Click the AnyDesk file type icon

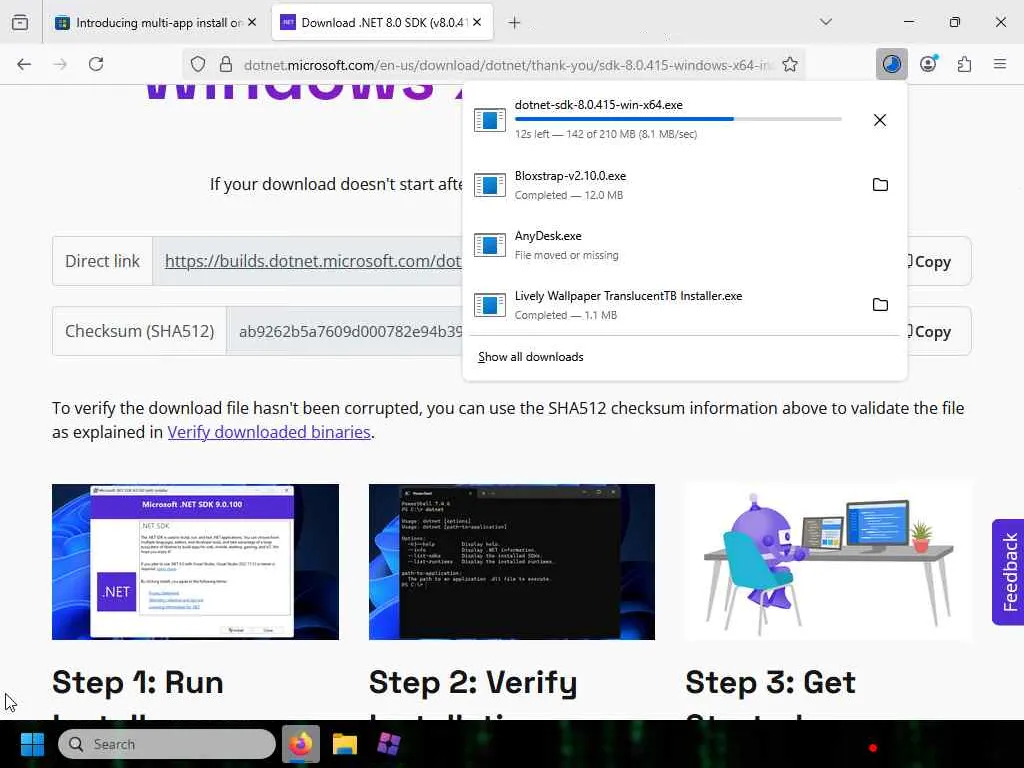point(490,245)
